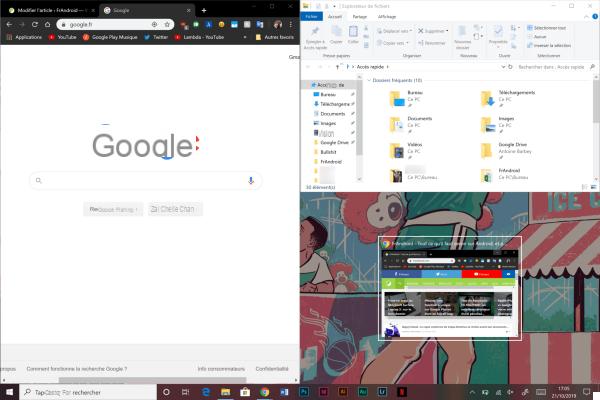
Task: Refresh the Accès rapide view
Action: click(510, 67)
